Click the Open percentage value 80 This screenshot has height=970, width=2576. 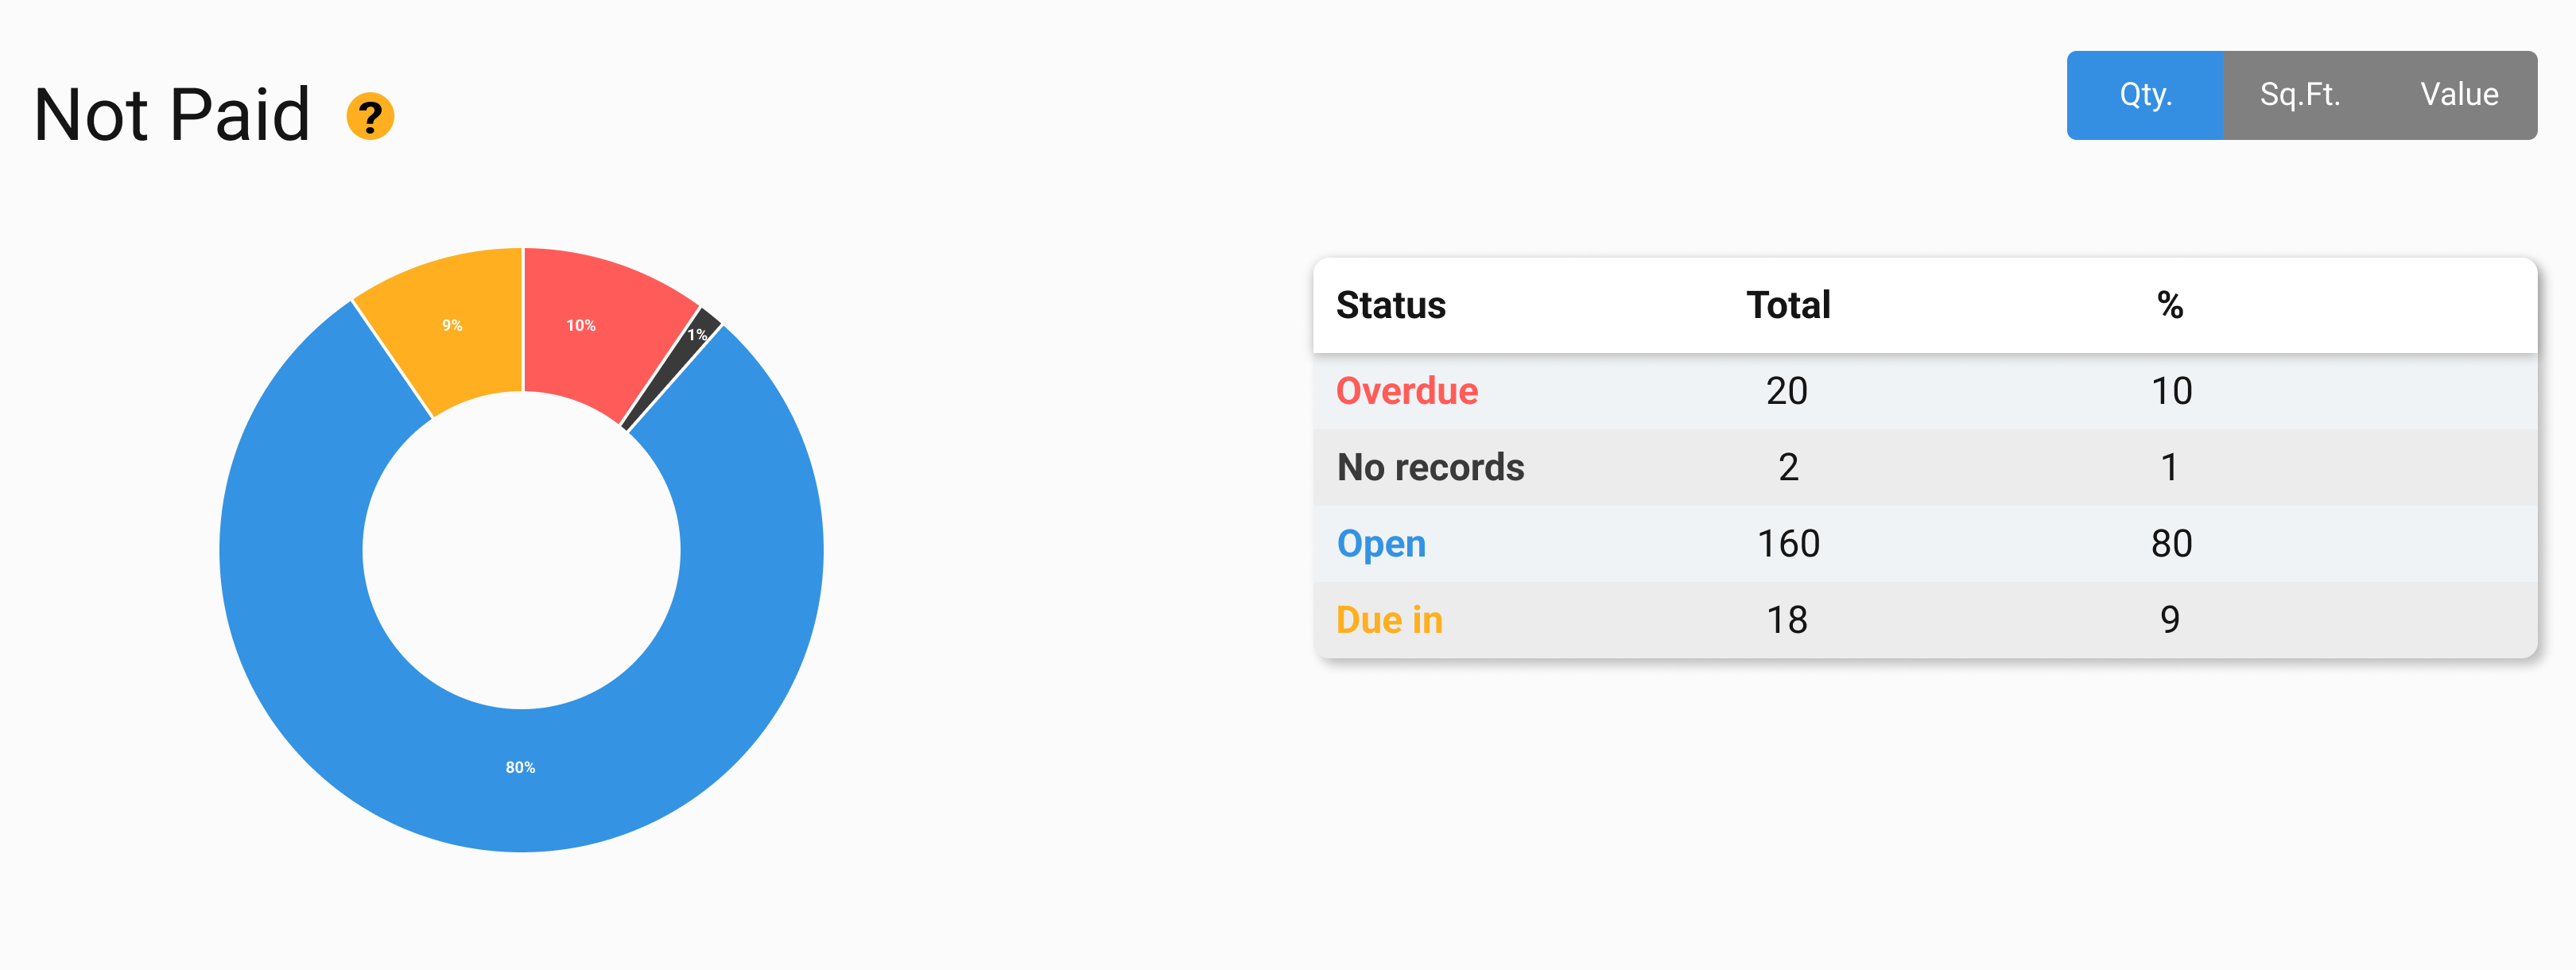tap(2171, 544)
